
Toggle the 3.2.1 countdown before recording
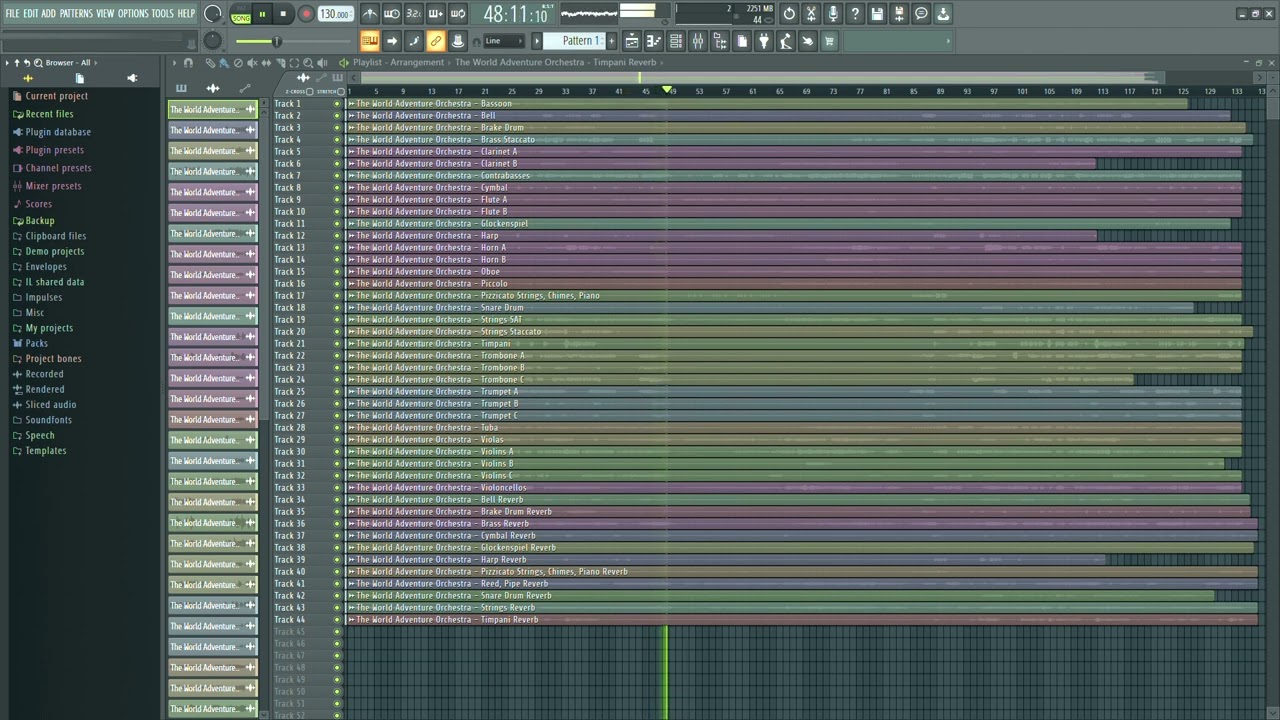[414, 14]
